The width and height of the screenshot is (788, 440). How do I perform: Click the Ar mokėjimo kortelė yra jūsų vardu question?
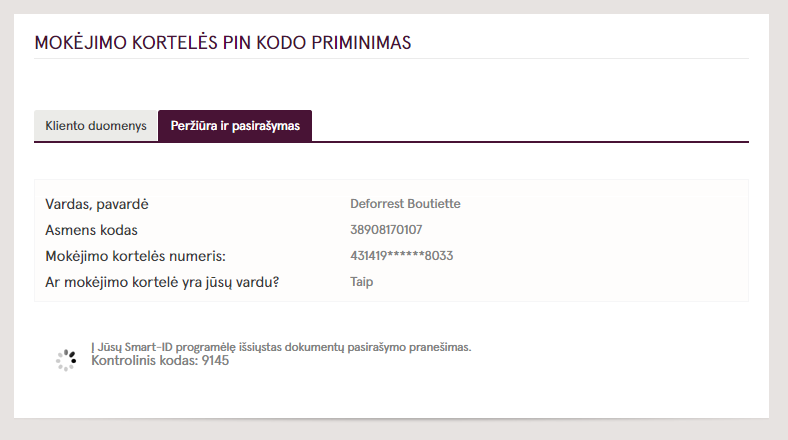click(162, 282)
